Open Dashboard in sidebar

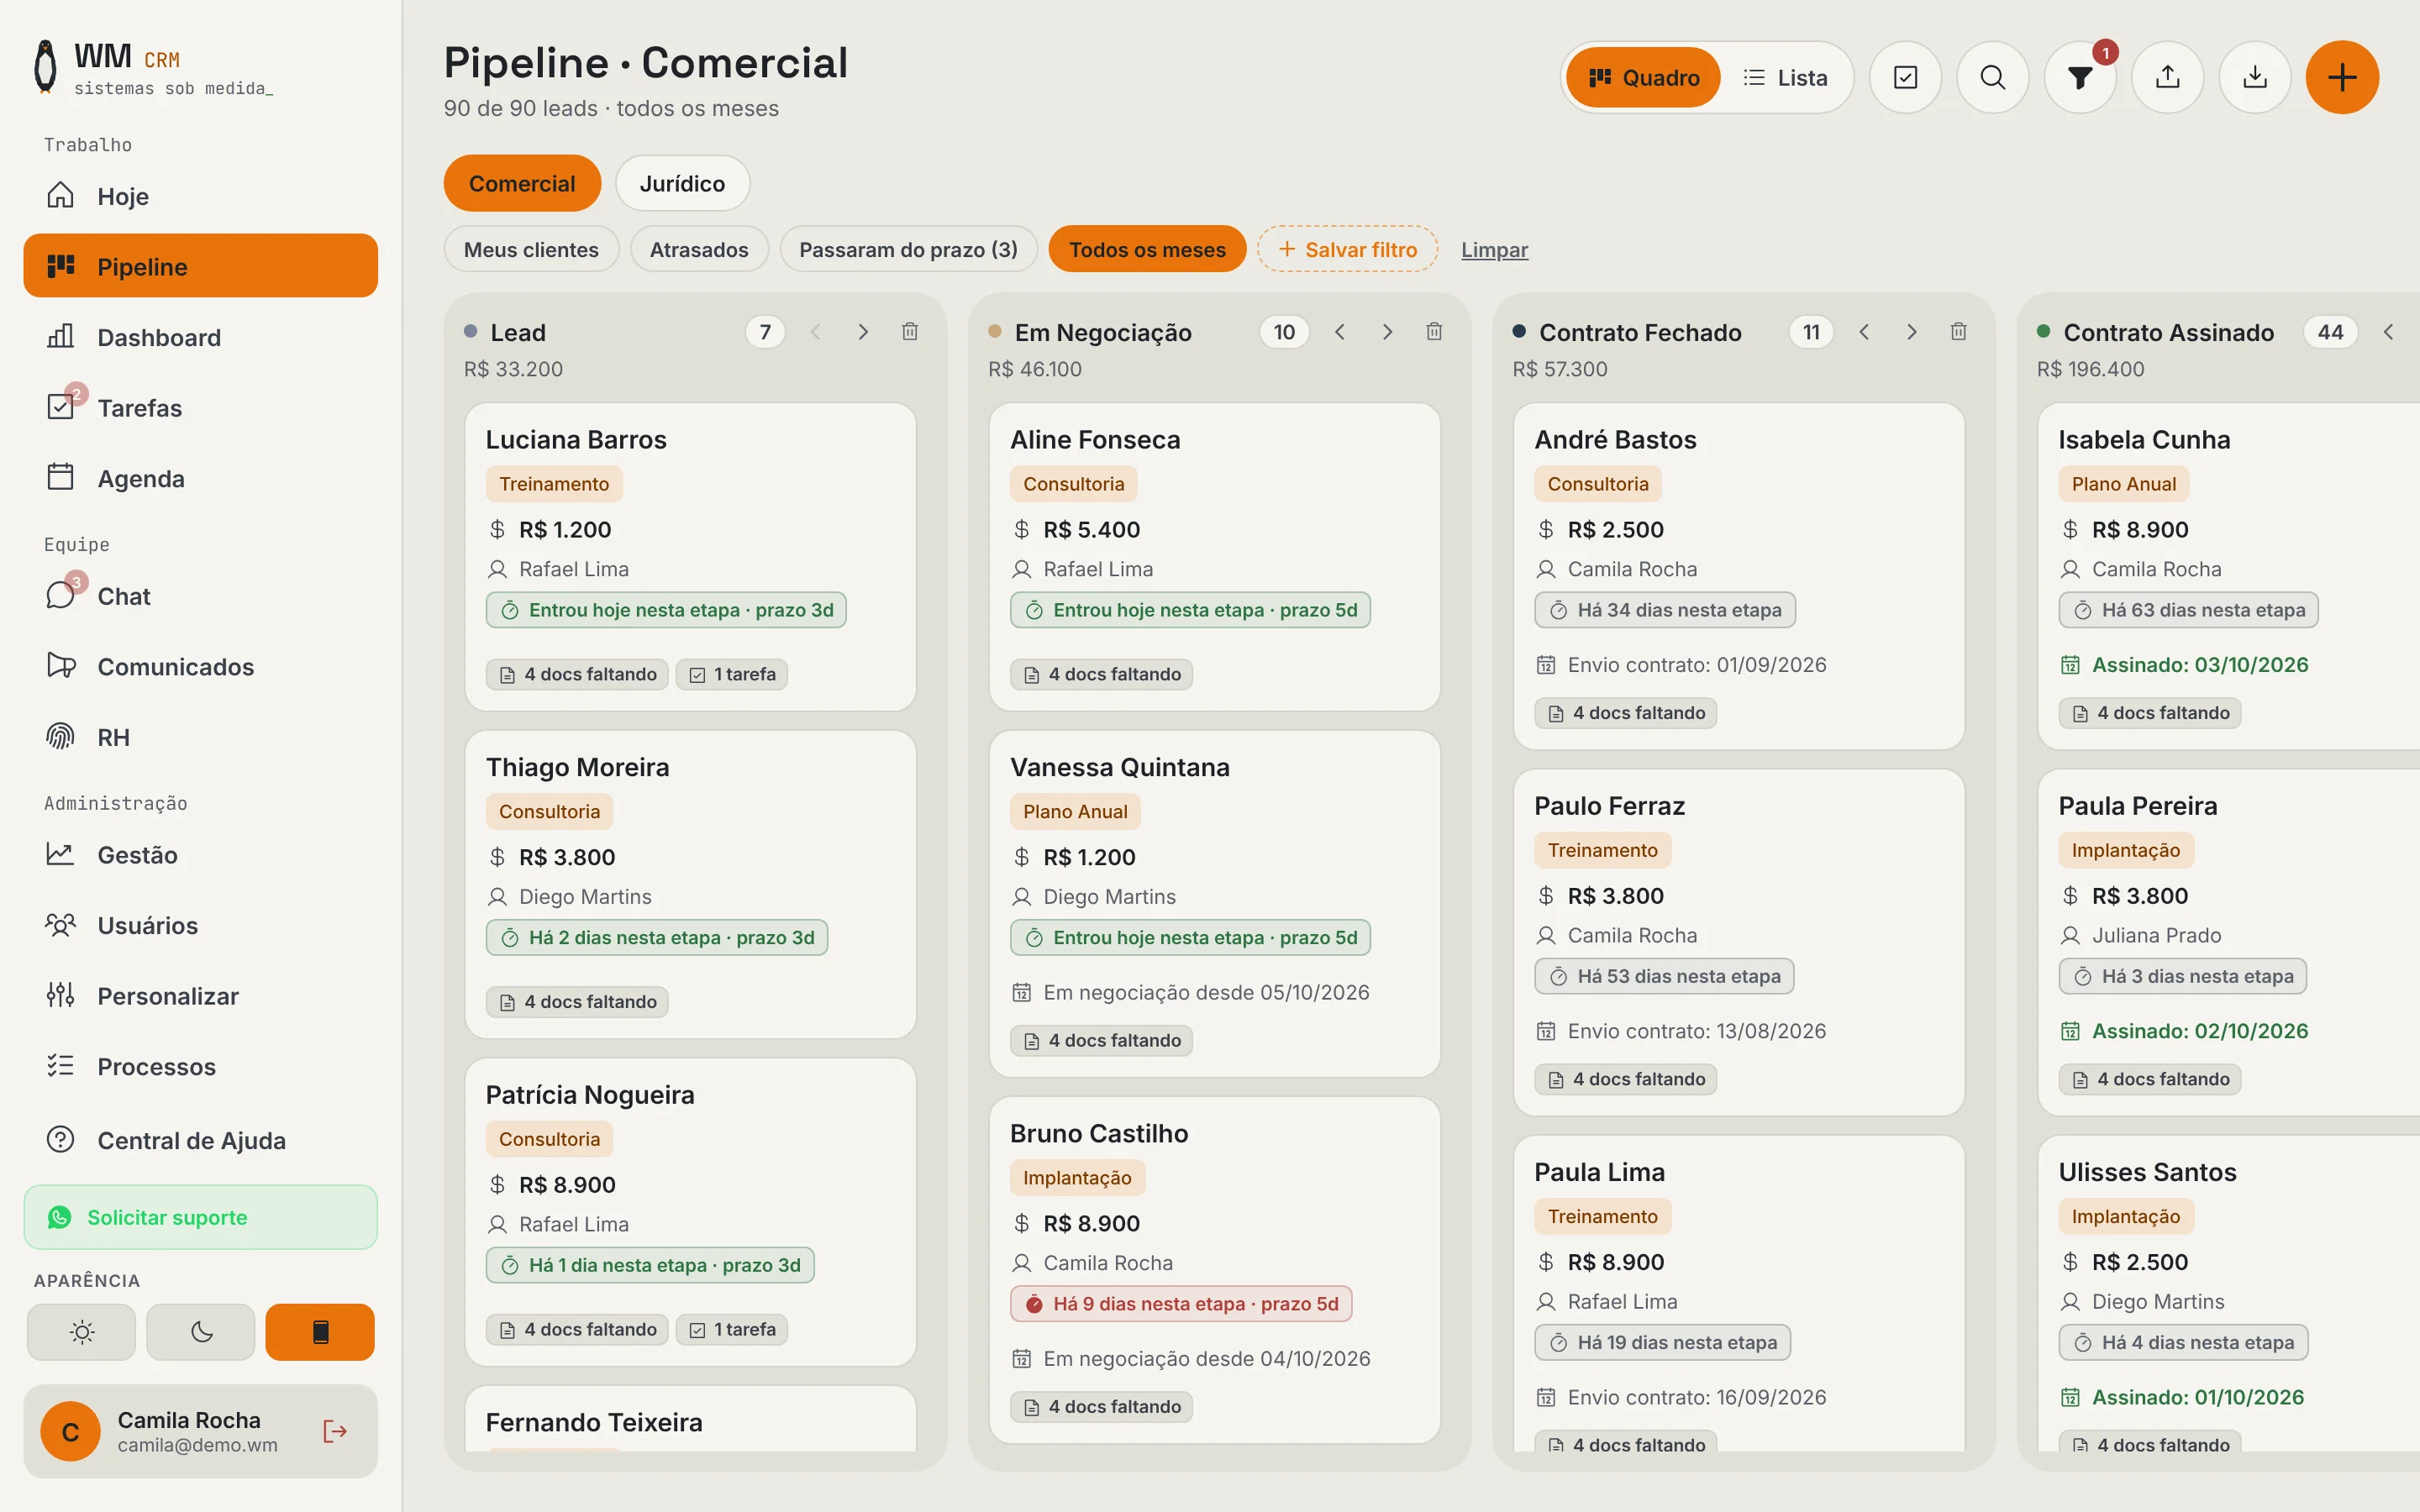point(201,337)
